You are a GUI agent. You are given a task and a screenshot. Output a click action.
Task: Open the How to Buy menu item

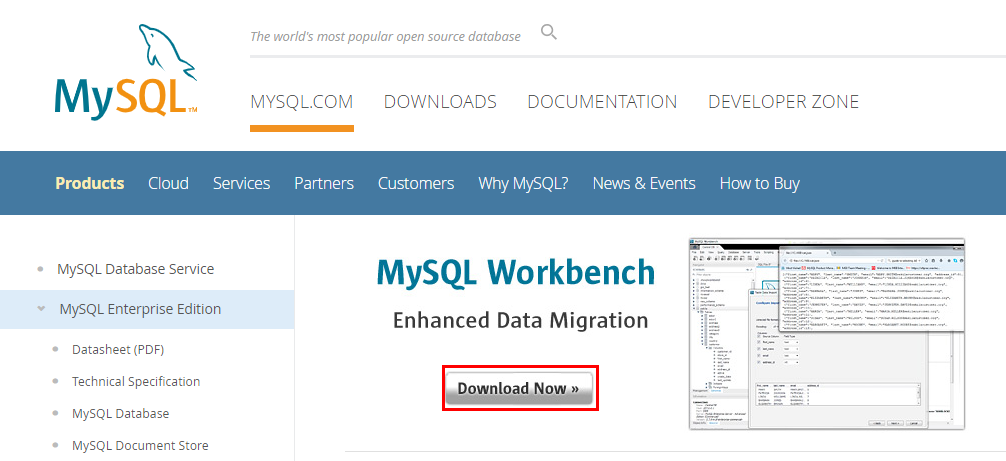point(760,183)
